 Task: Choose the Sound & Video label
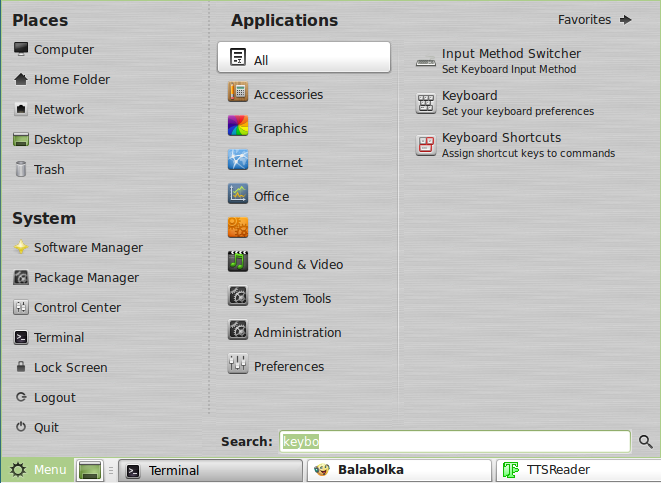click(x=298, y=264)
